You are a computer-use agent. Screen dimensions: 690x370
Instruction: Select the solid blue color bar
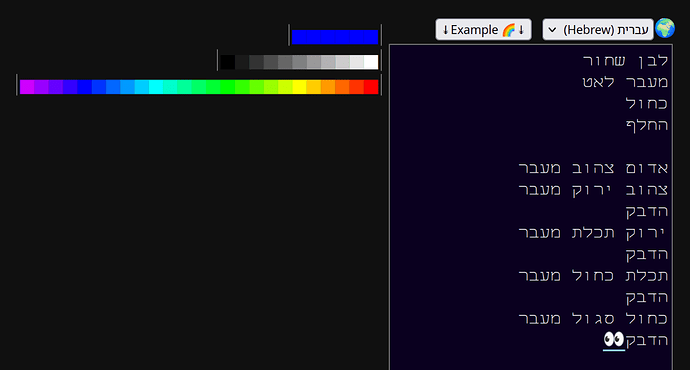point(335,37)
